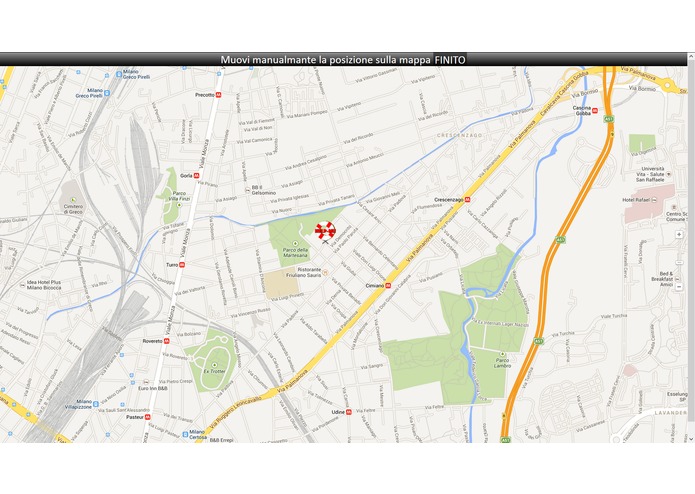Image resolution: width=695 pixels, height=494 pixels.
Task: Click the scrollbar down arrow
Action: pyautogui.click(x=691, y=439)
